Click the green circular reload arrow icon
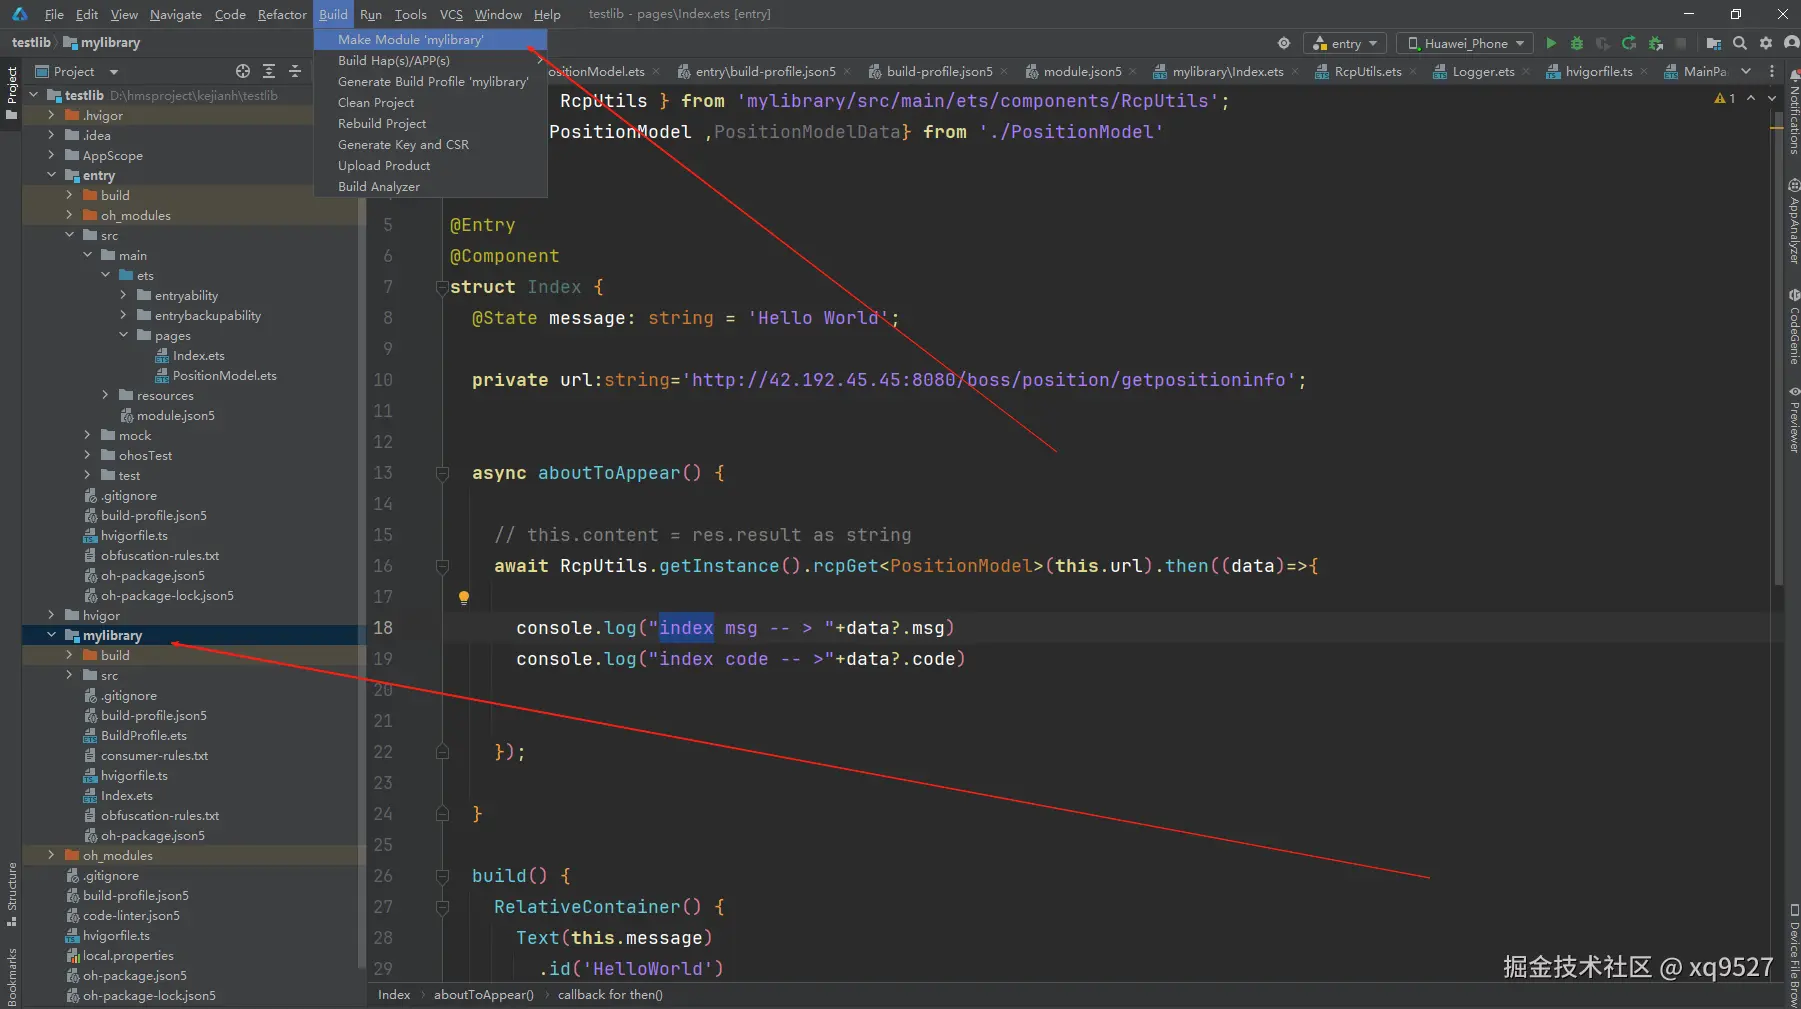Image resolution: width=1801 pixels, height=1009 pixels. (1629, 43)
